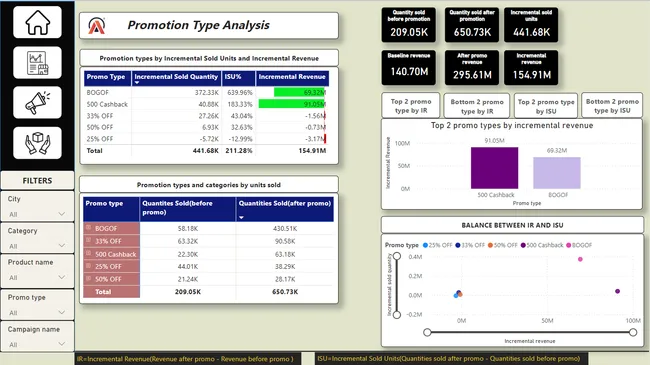The image size is (650, 365).
Task: Show Top 2 promo type by IR
Action: point(411,106)
